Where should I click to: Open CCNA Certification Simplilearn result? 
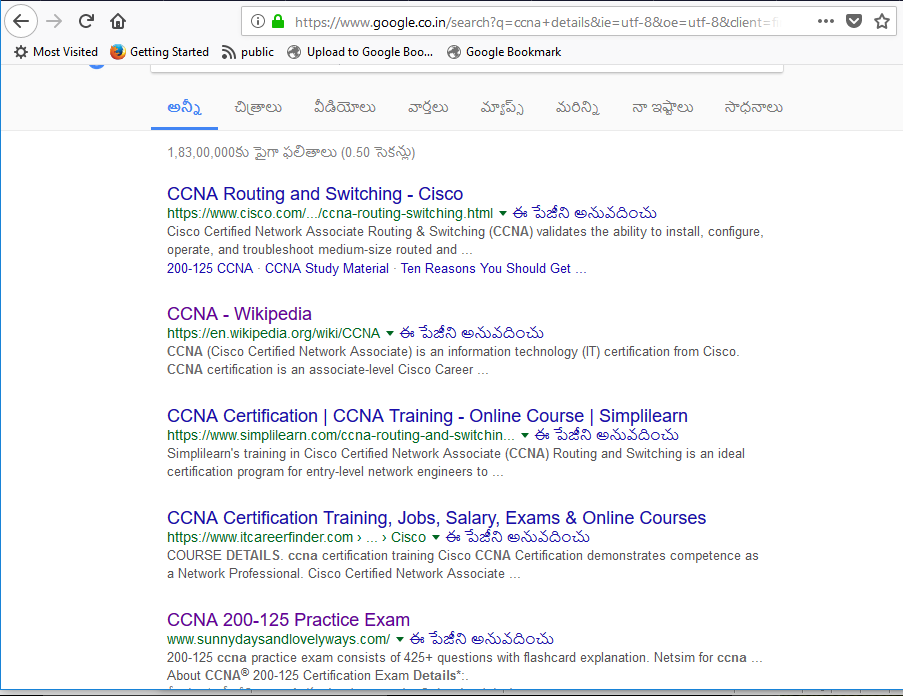tap(427, 416)
